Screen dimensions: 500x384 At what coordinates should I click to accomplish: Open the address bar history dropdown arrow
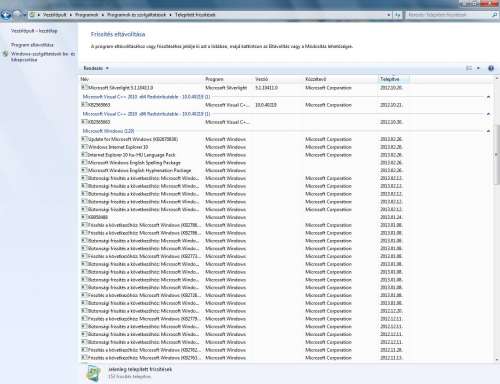(x=389, y=15)
